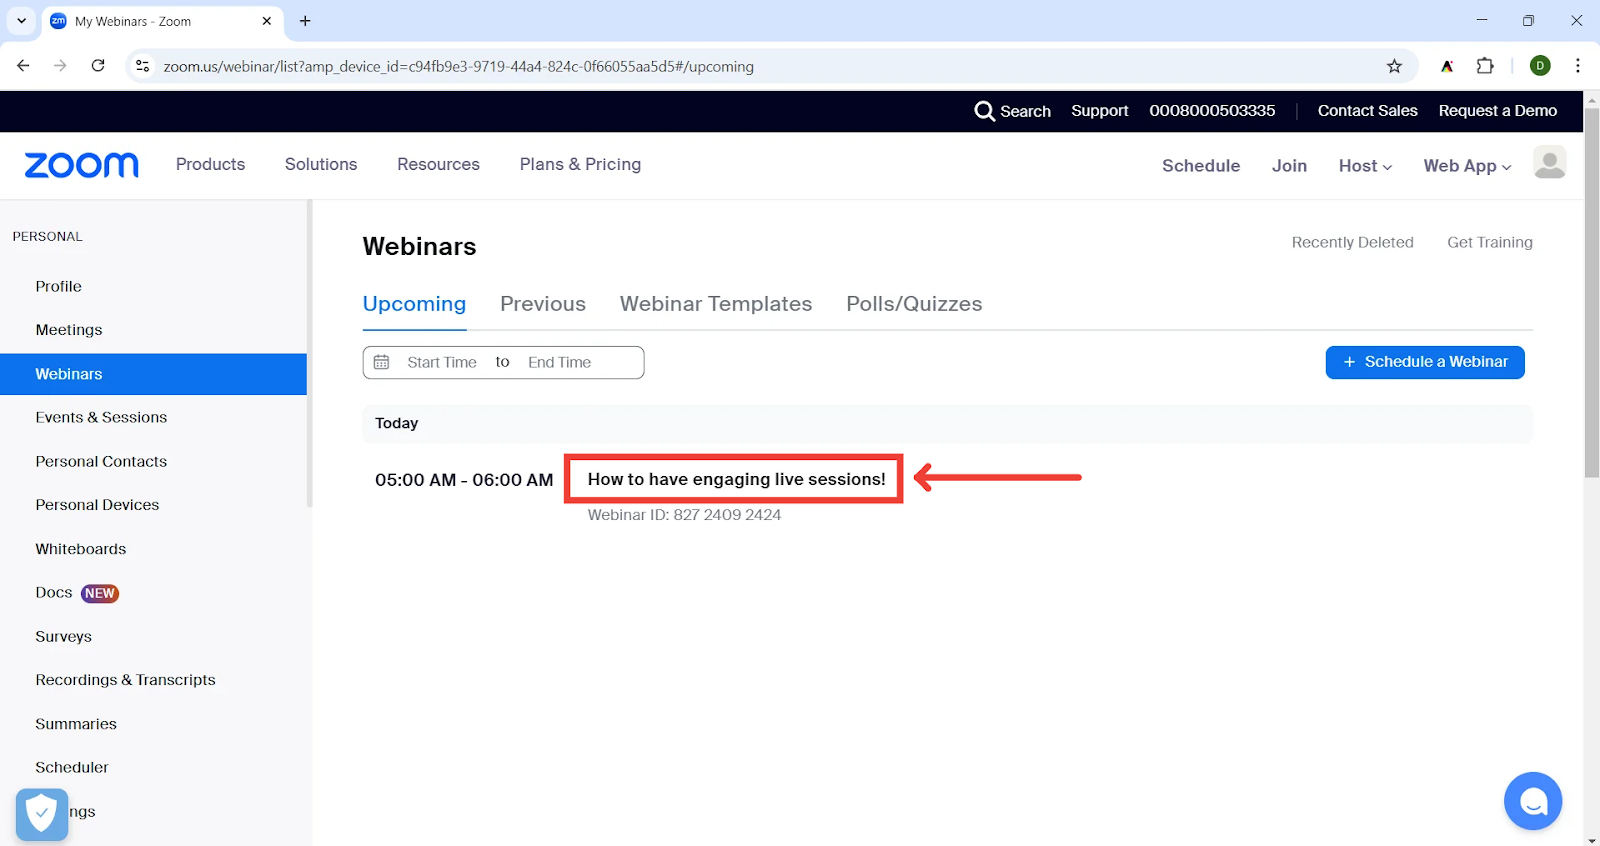The image size is (1600, 846).
Task: Click the privacy shield icon
Action: tap(42, 814)
